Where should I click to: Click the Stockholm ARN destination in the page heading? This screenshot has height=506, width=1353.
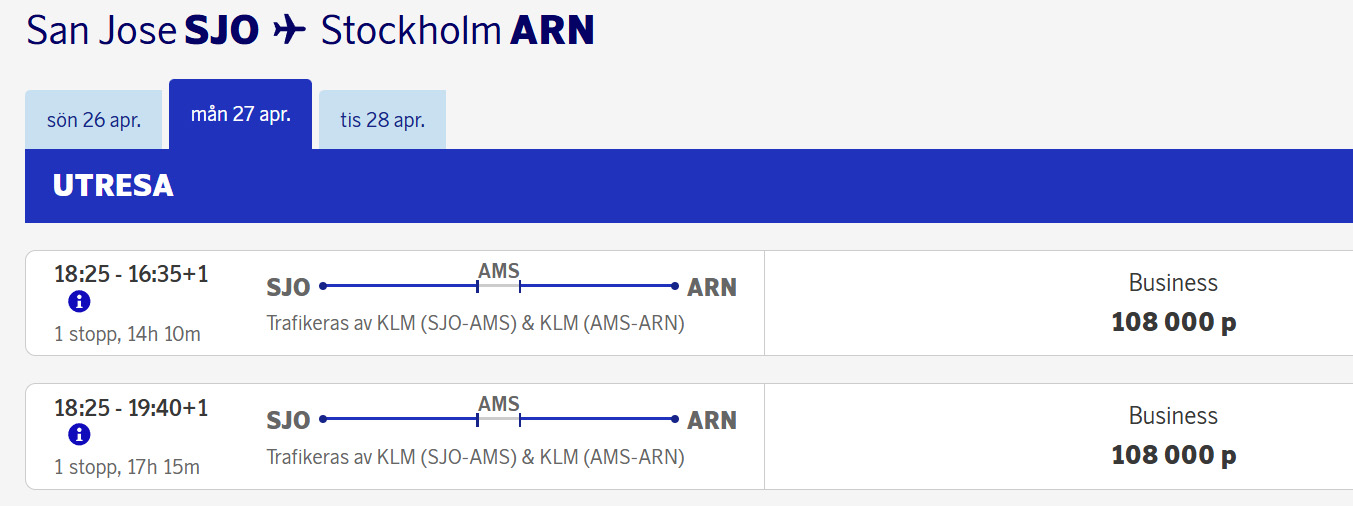pos(457,31)
